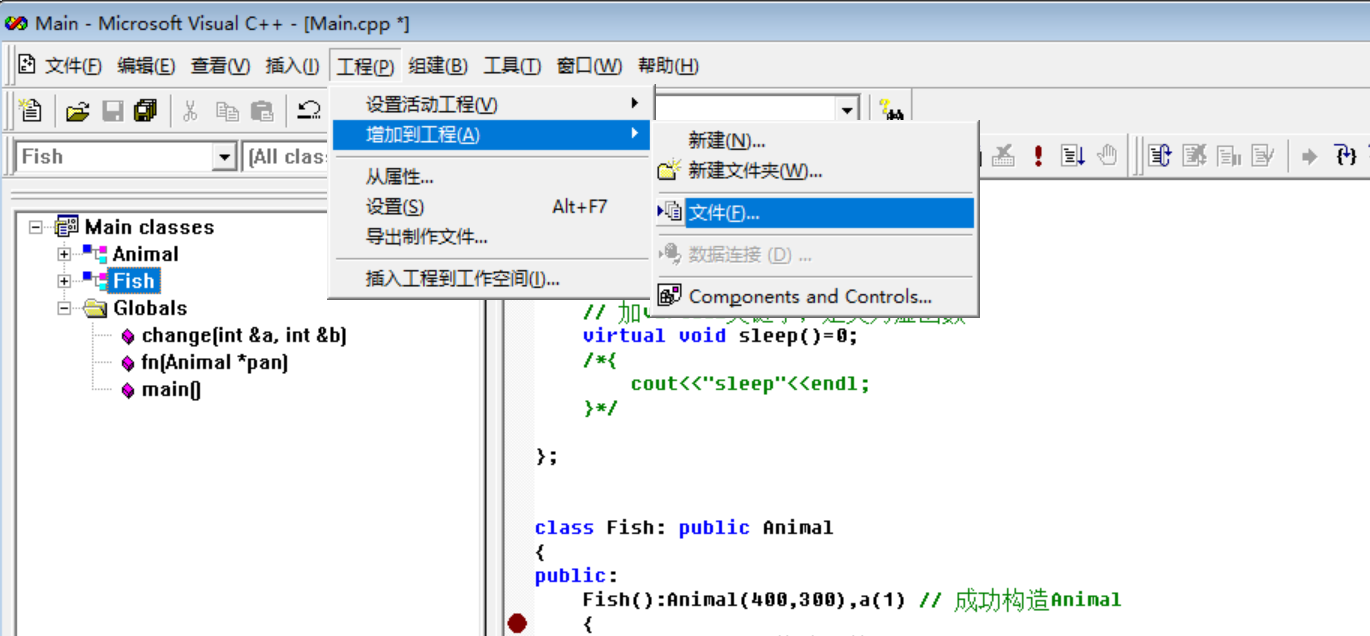This screenshot has width=1370, height=636.
Task: Expand 设置活动工程(V) submenu
Action: click(x=490, y=104)
